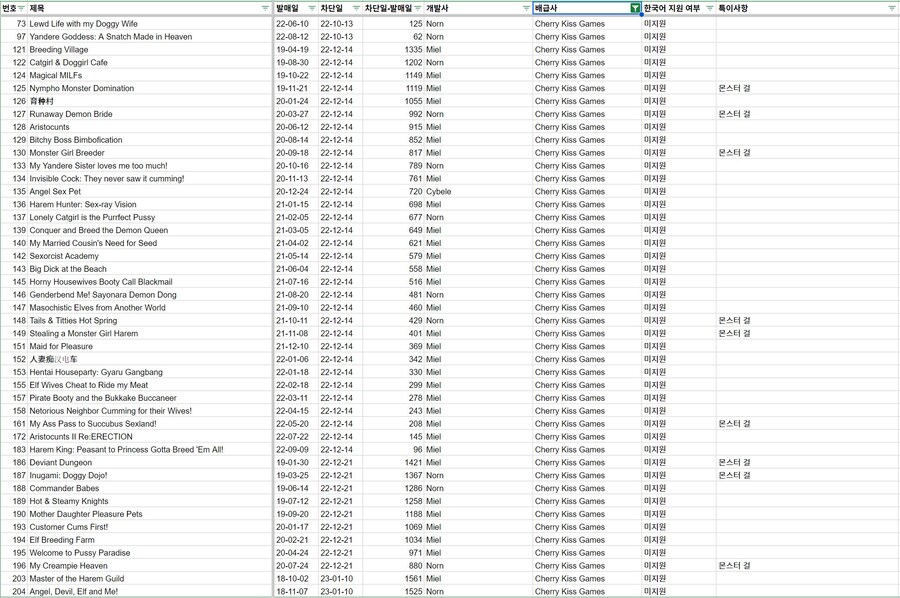Select title cell 'Commander Babes'

pyautogui.click(x=64, y=488)
